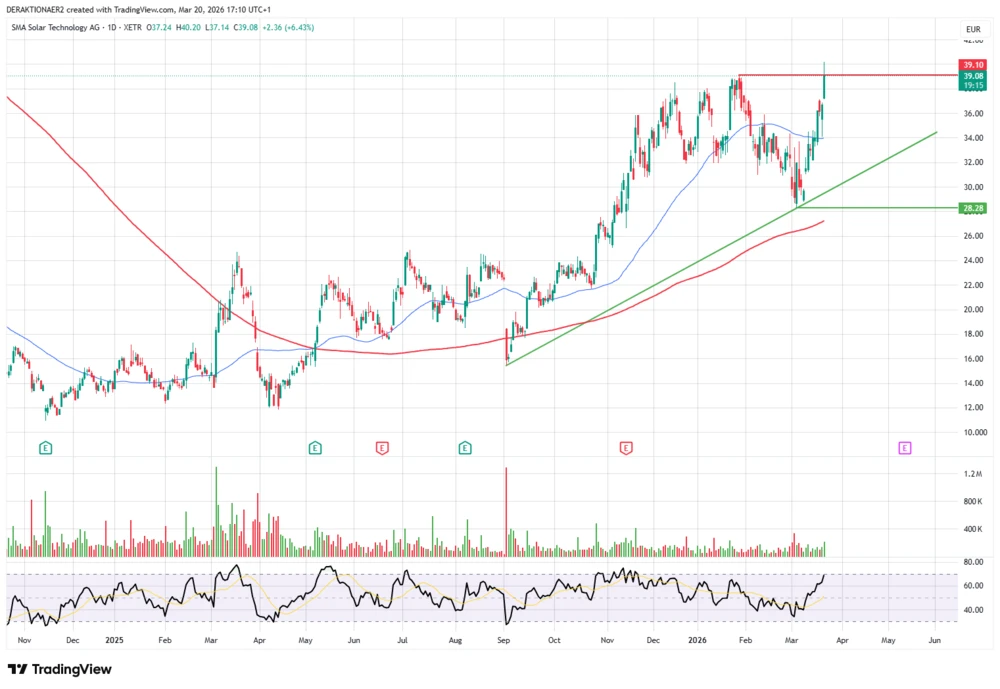Click the red 39.10 last price label
The width and height of the screenshot is (1000, 689).
pyautogui.click(x=971, y=64)
